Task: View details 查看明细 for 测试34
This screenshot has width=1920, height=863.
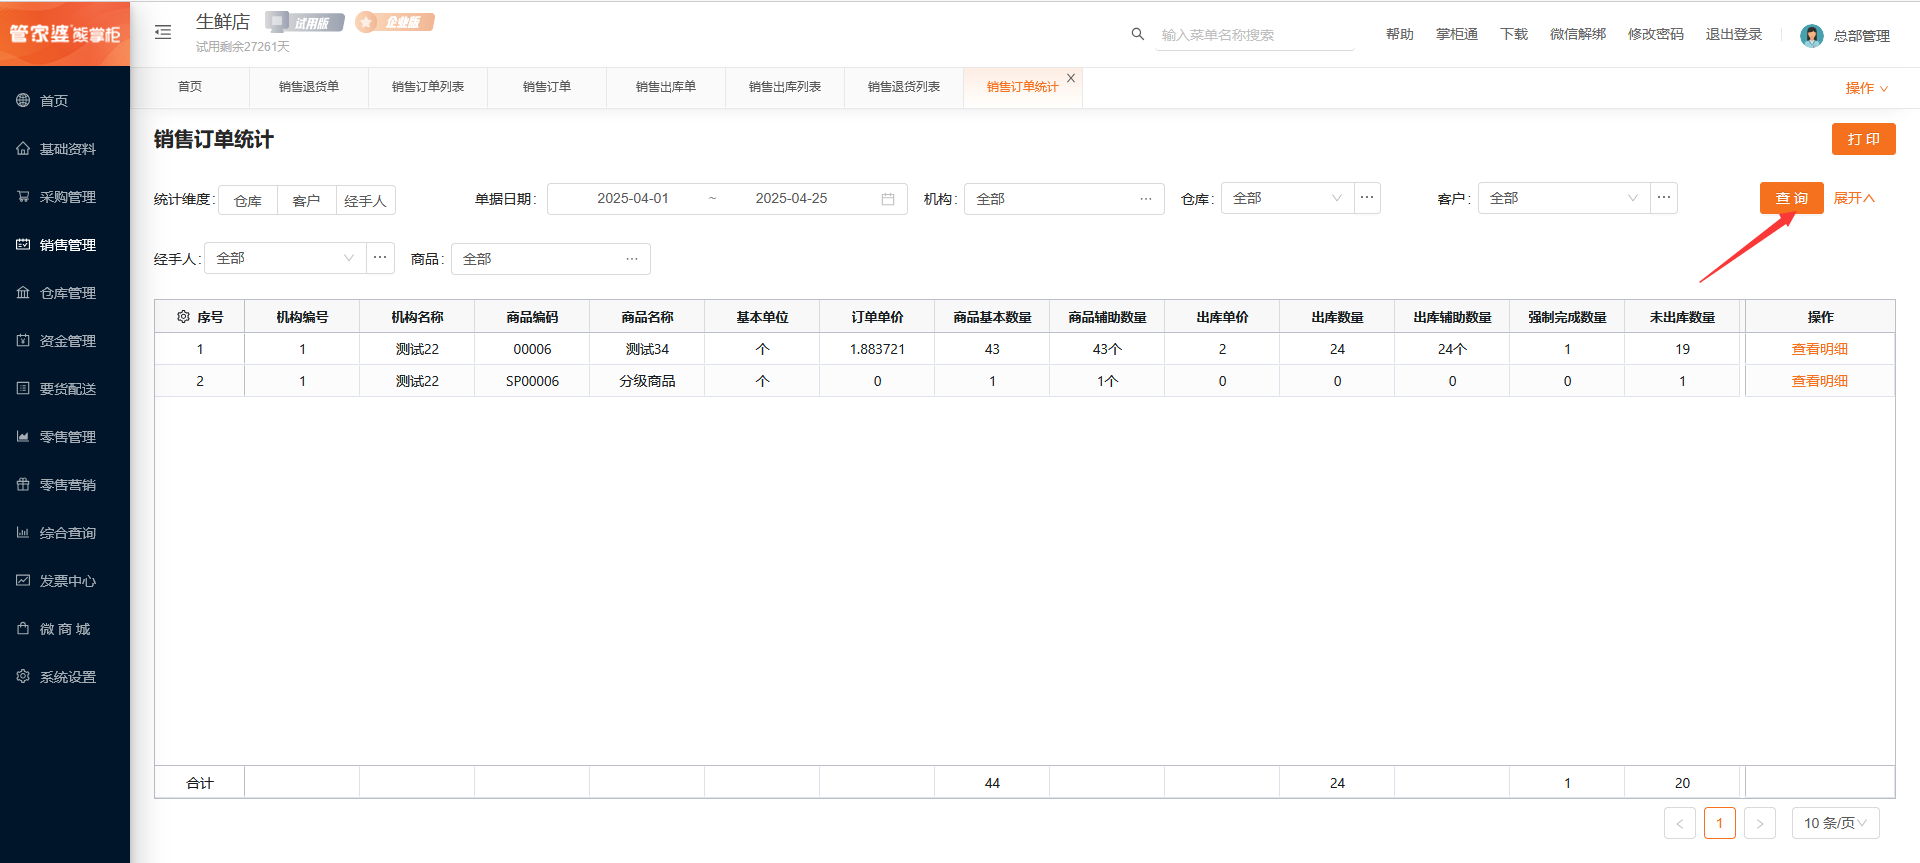Action: [1820, 349]
